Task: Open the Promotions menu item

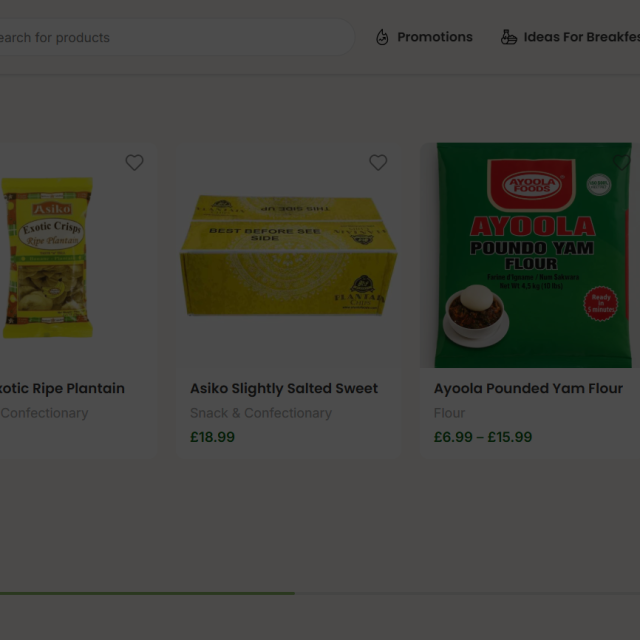Action: [x=435, y=37]
